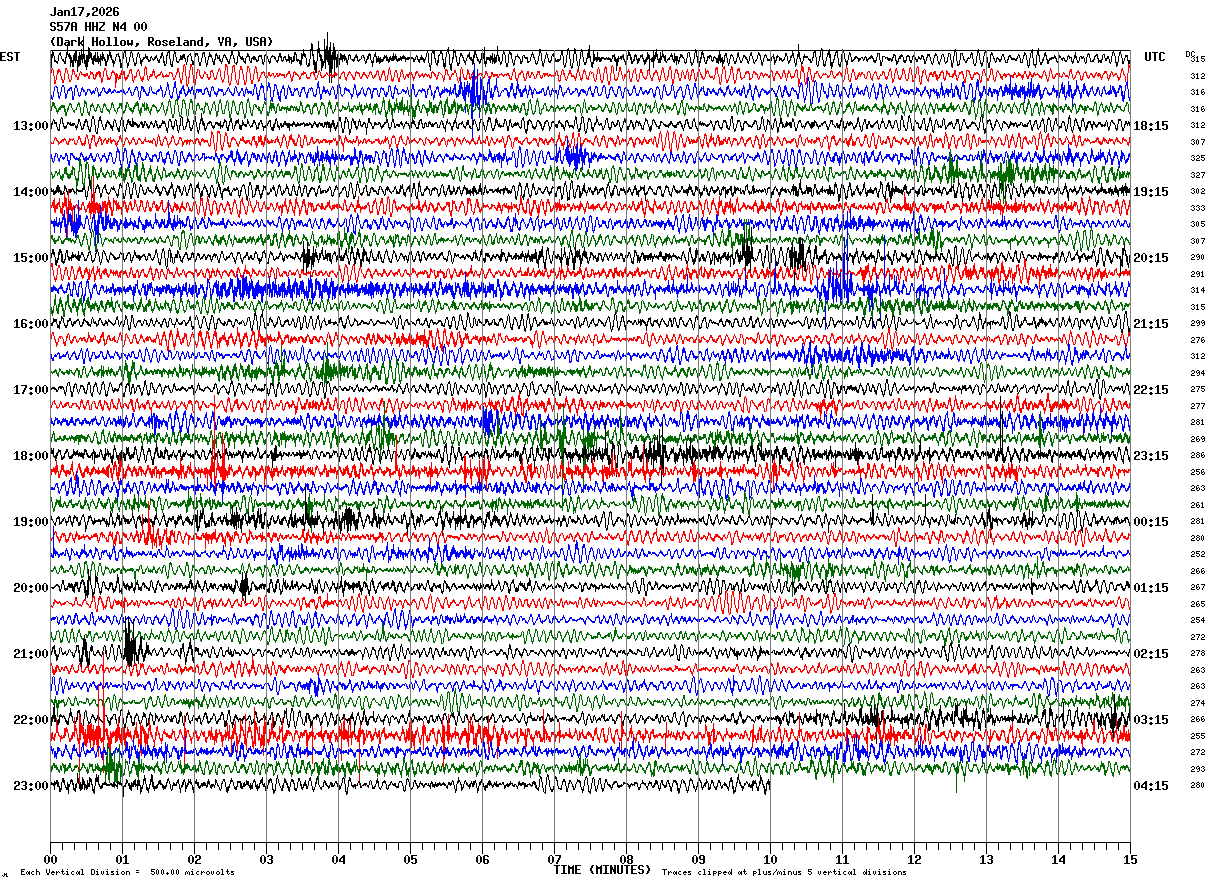The height and width of the screenshot is (886, 1210).
Task: Click the 02:15 UTC time label
Action: [1150, 653]
